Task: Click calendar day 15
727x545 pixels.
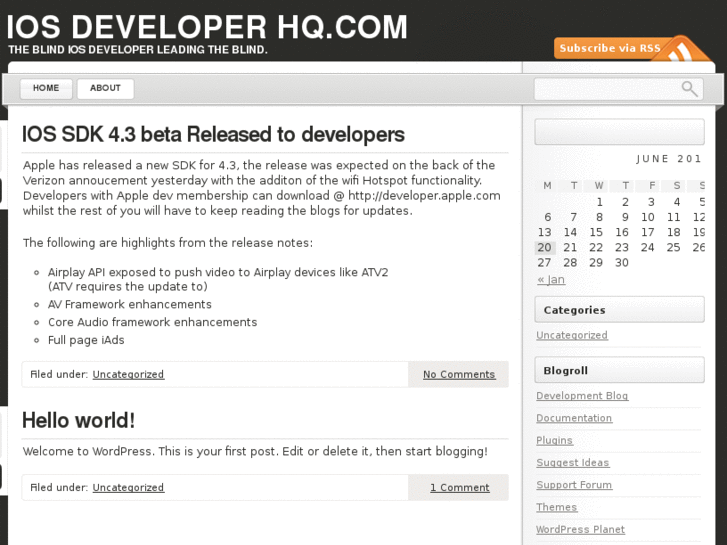Action: point(596,232)
